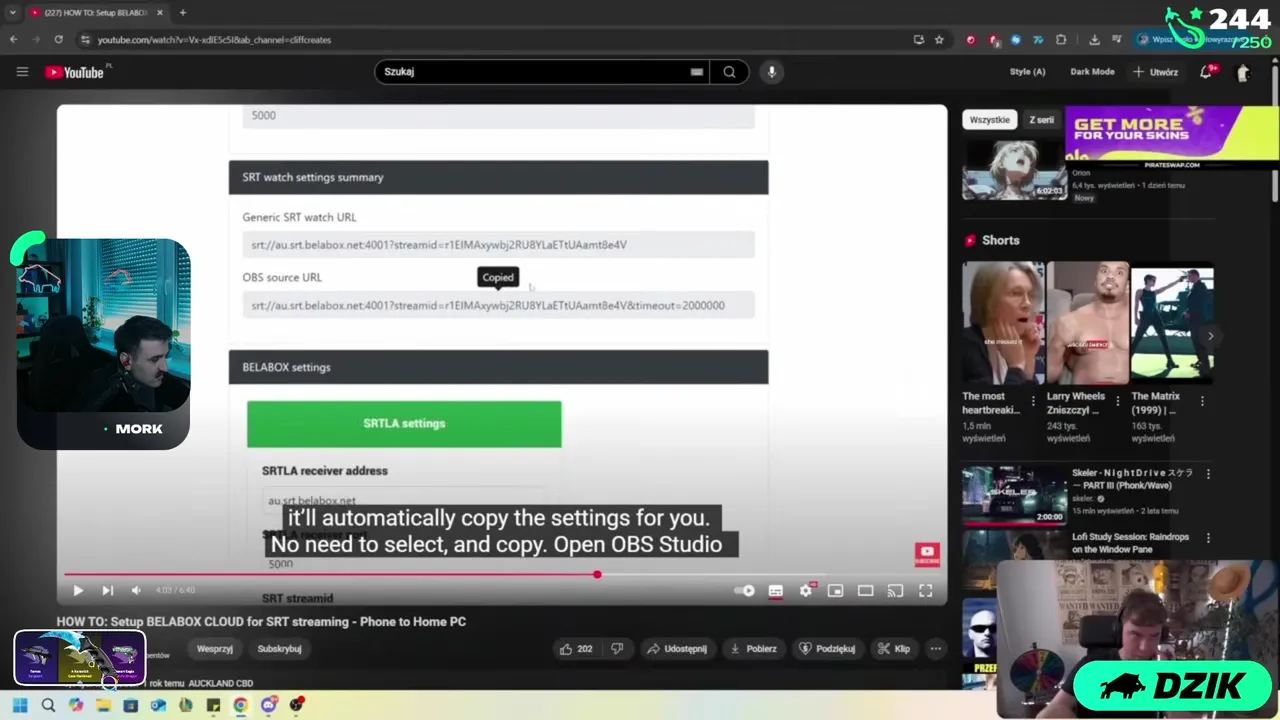Open the YouTube hamburger guide menu
This screenshot has height=720, width=1280.
22,72
